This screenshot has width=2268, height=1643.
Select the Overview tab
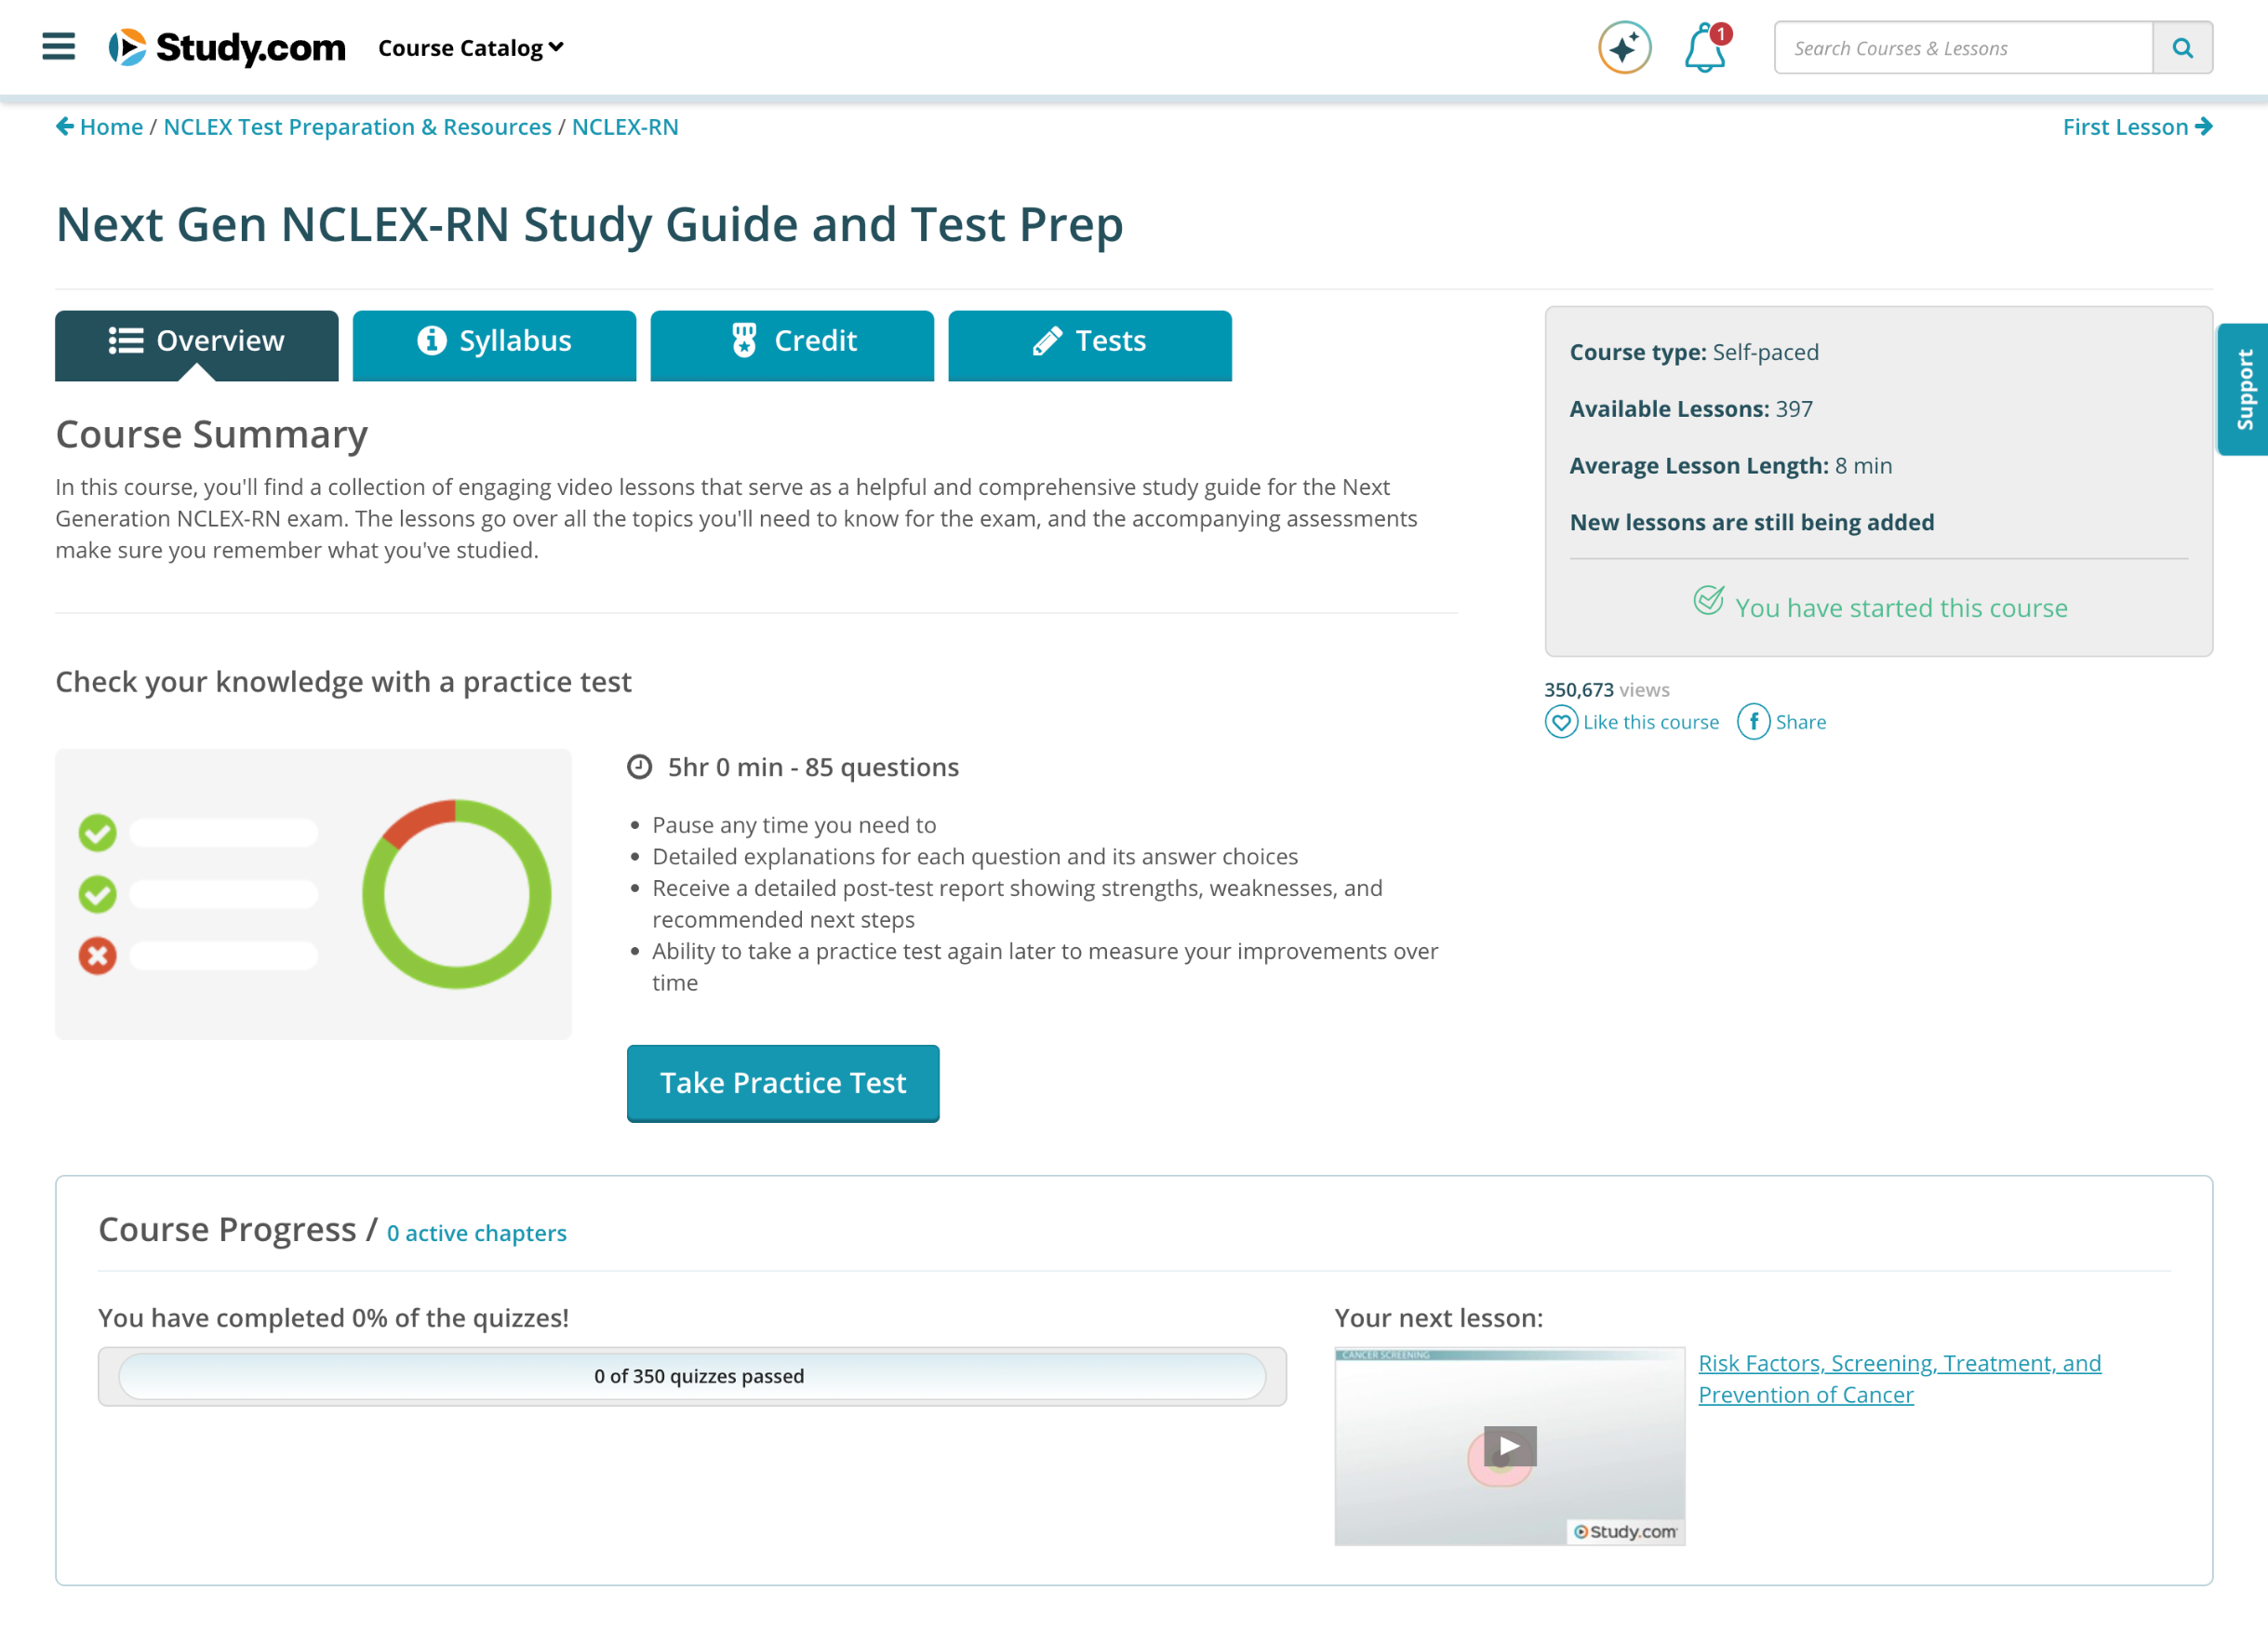click(197, 345)
